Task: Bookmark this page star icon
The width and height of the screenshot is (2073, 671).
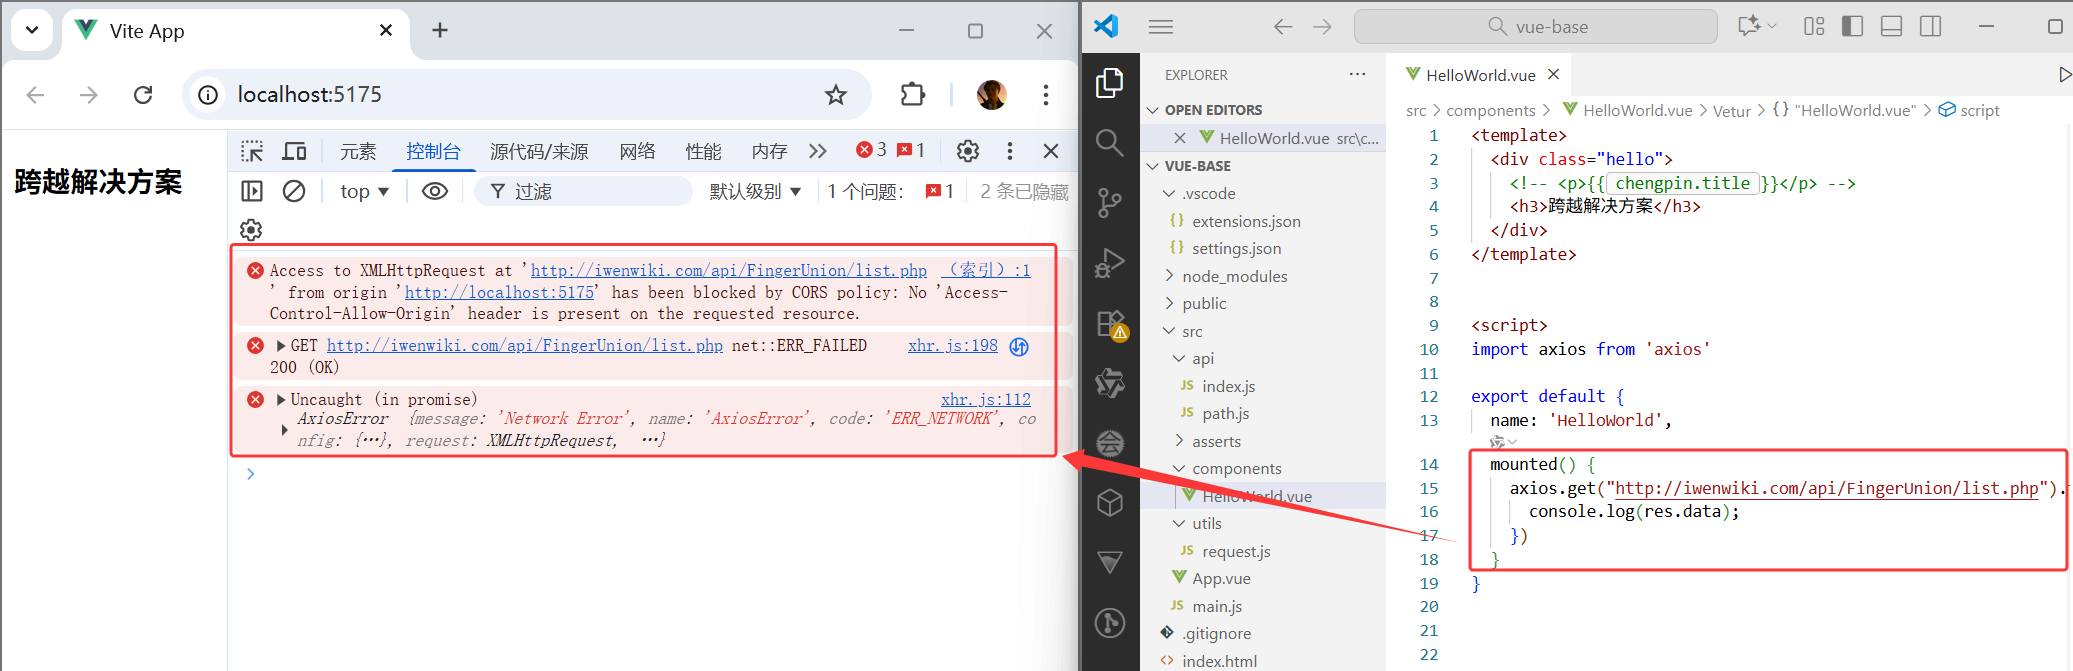Action: point(836,95)
